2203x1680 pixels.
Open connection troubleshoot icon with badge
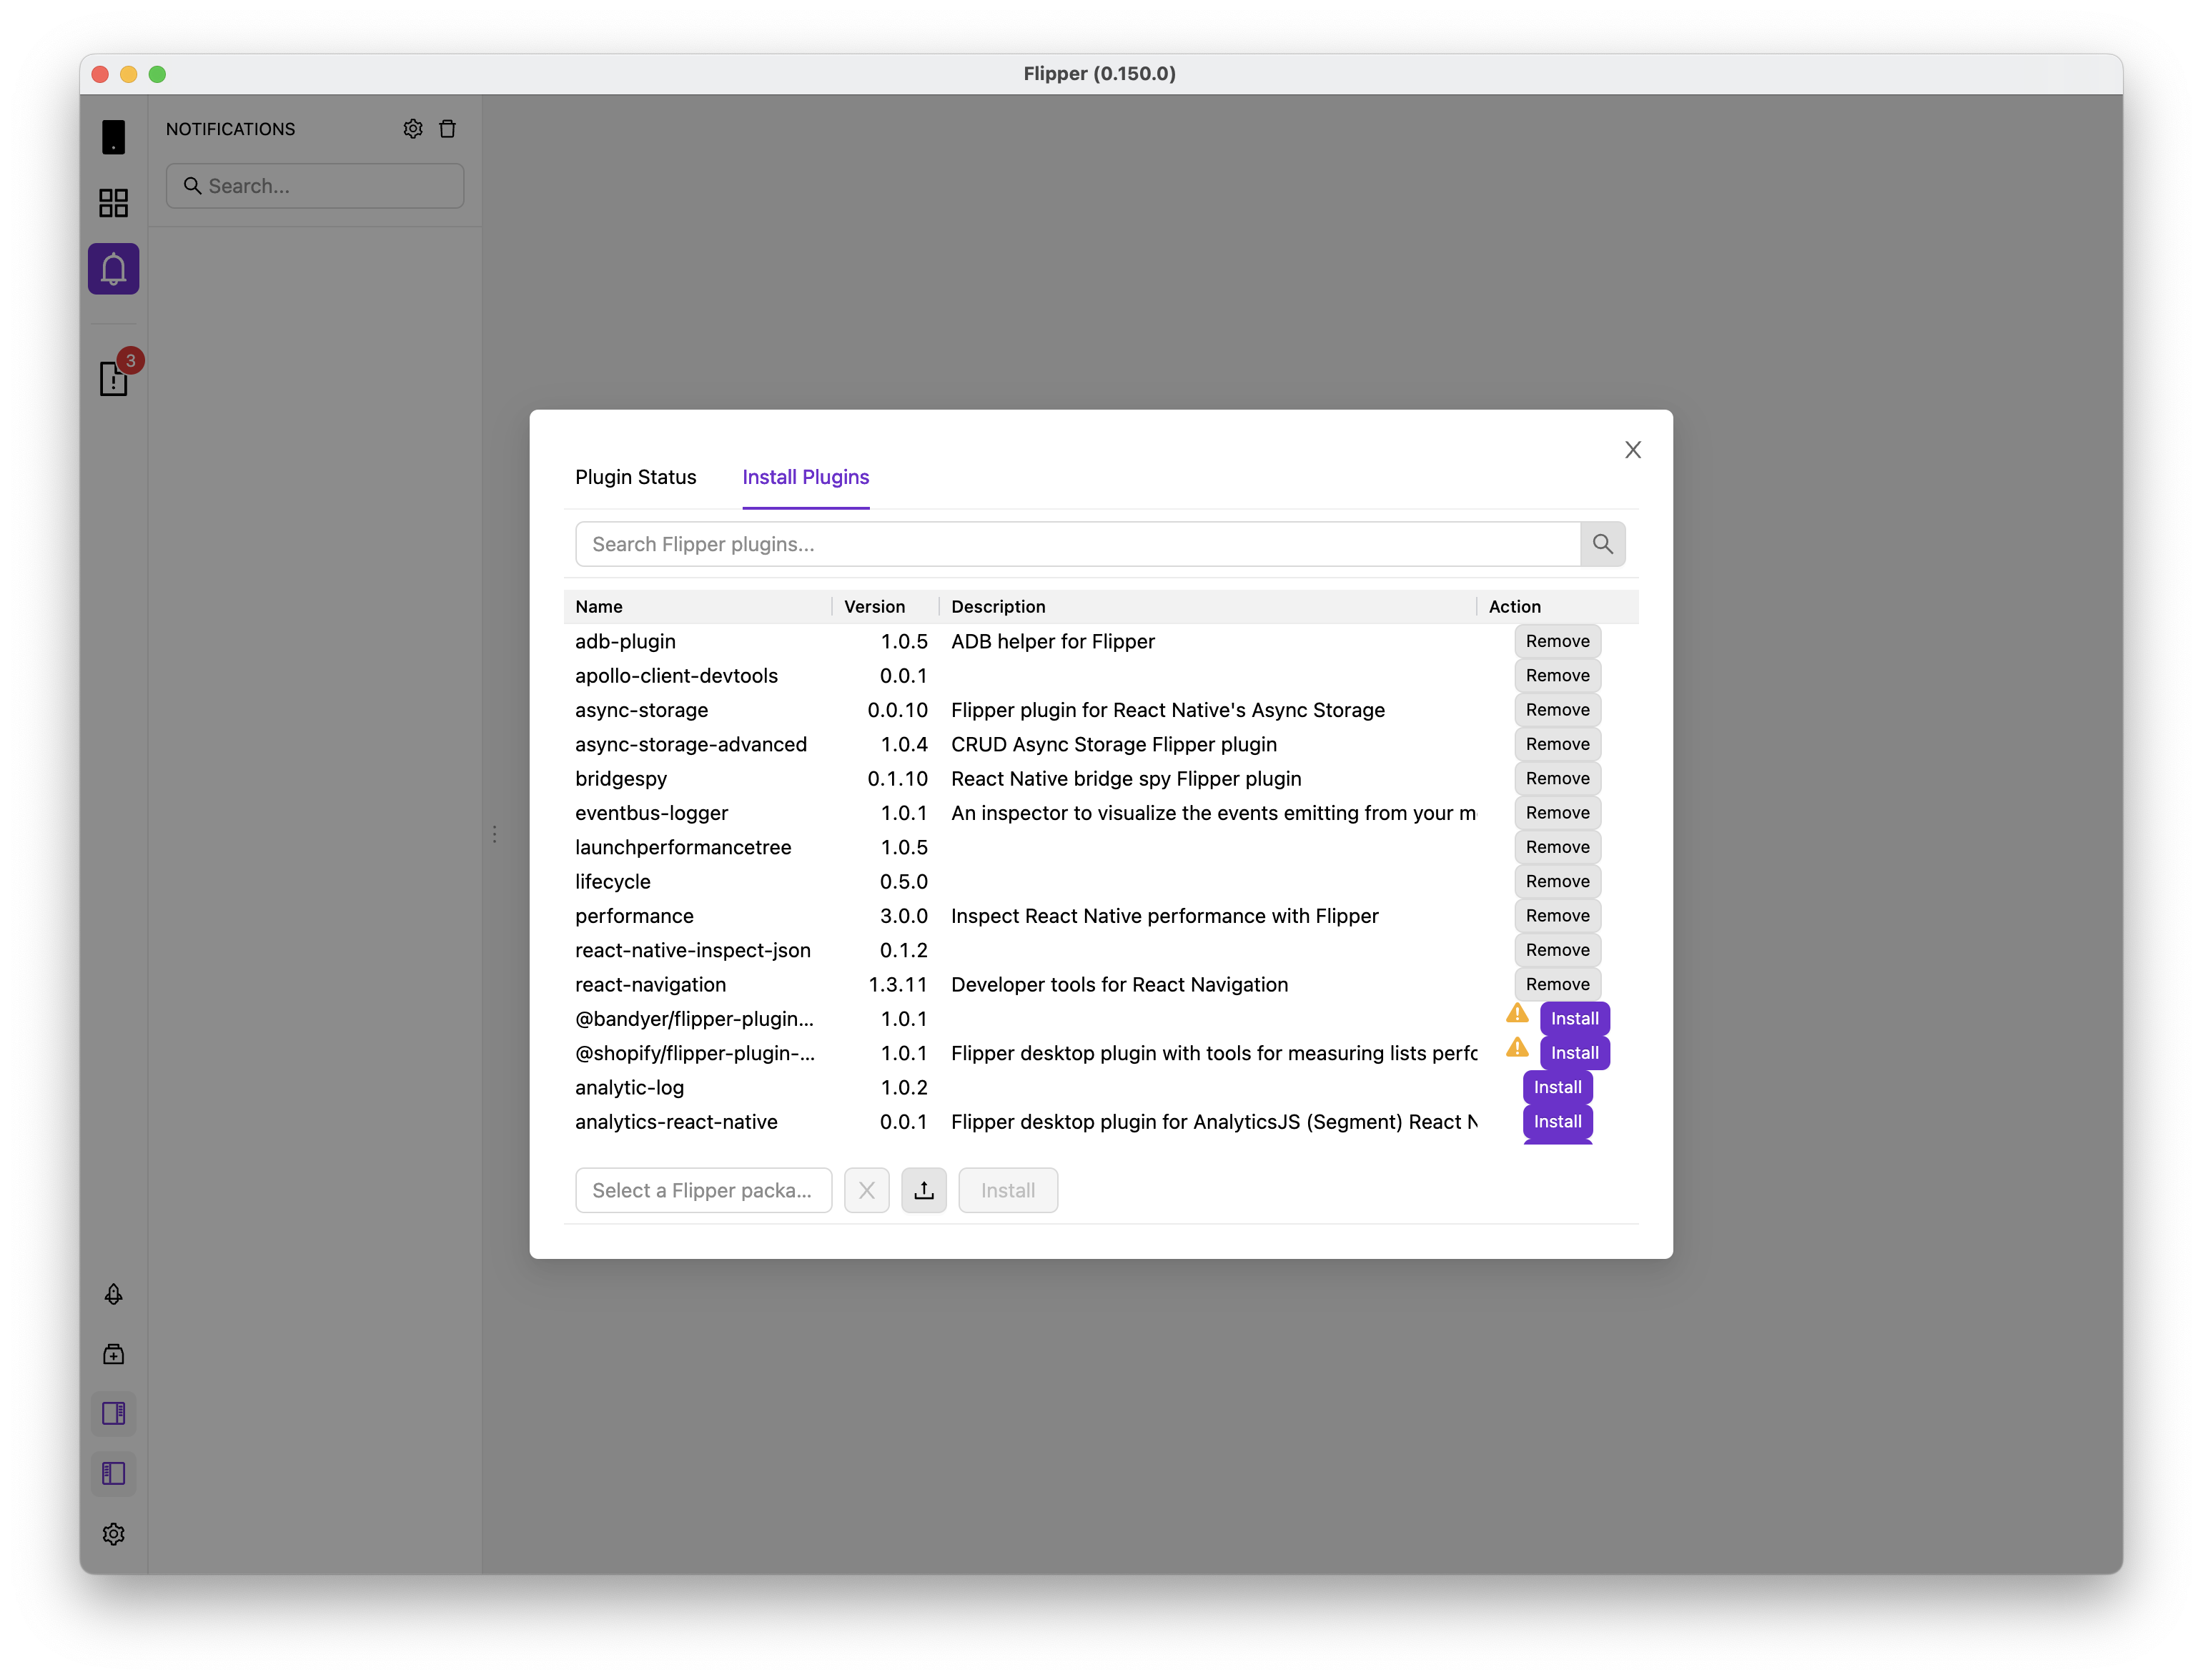click(x=114, y=378)
